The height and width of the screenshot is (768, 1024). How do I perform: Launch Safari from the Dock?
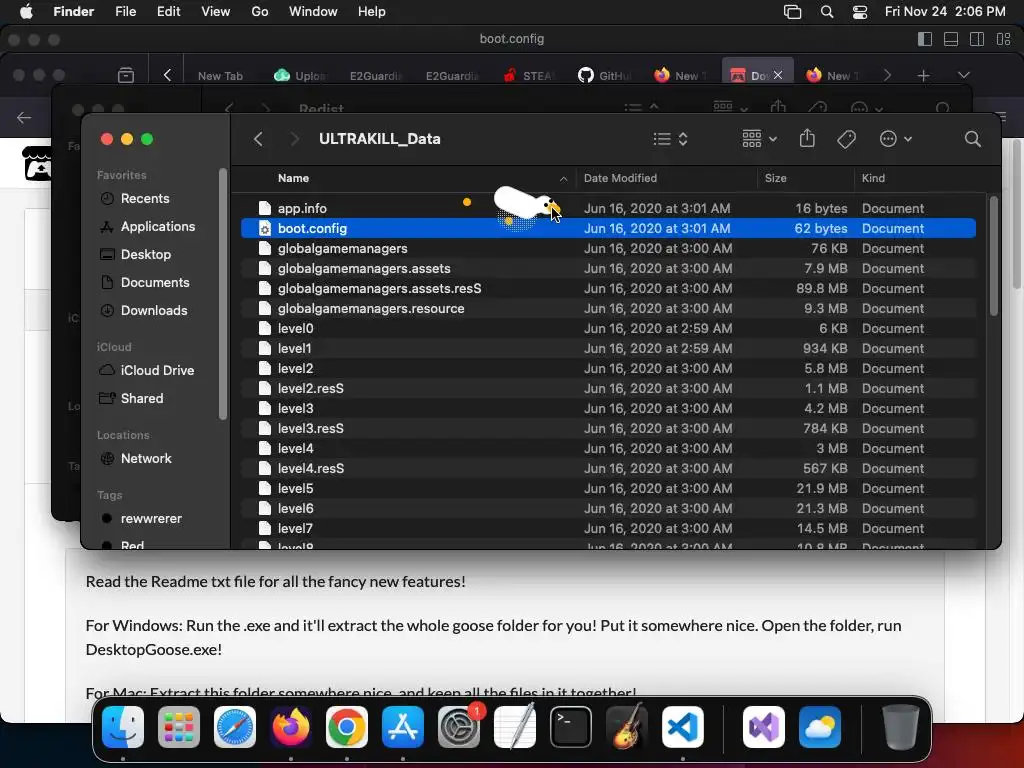click(x=234, y=727)
